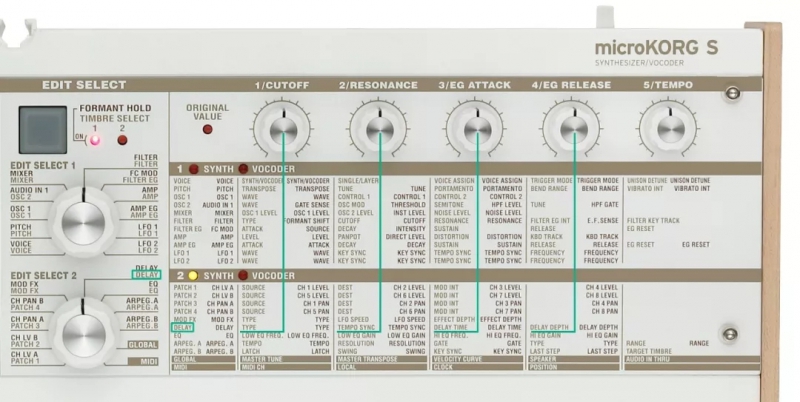Viewport: 800px width, 402px height.
Task: Click the 3/EG ATTACK header label
Action: [474, 85]
